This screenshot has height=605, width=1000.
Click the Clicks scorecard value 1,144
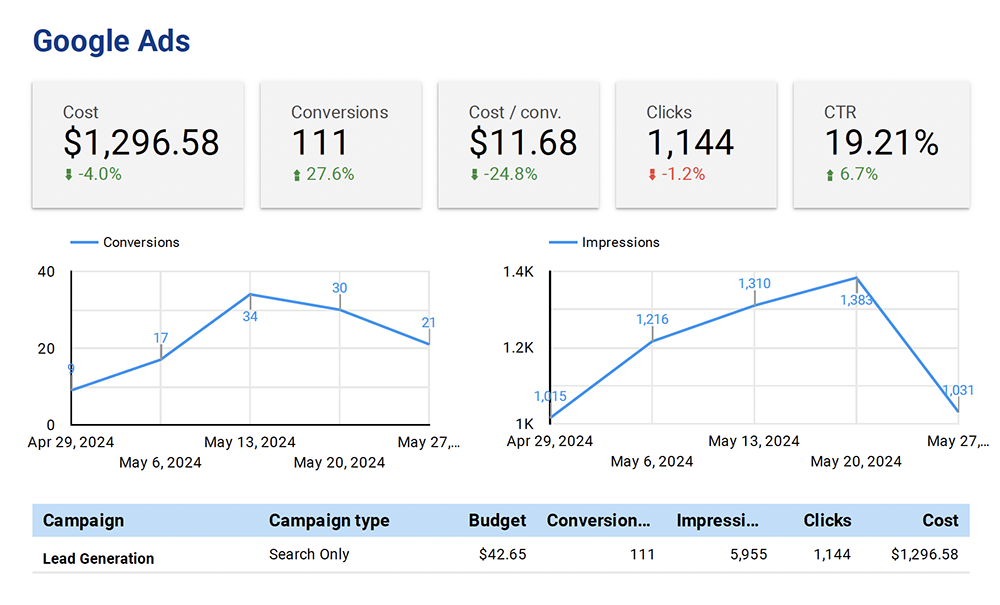click(690, 142)
